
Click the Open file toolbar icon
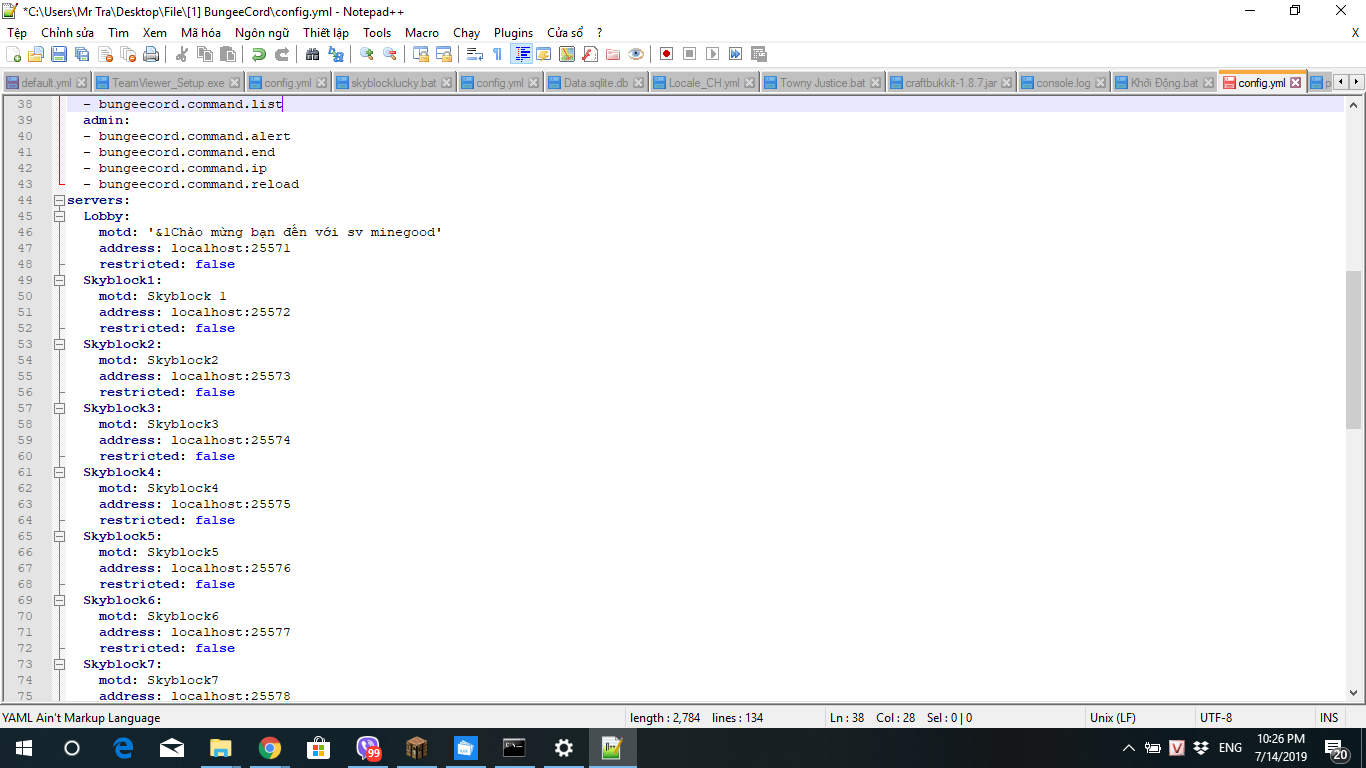coord(36,54)
